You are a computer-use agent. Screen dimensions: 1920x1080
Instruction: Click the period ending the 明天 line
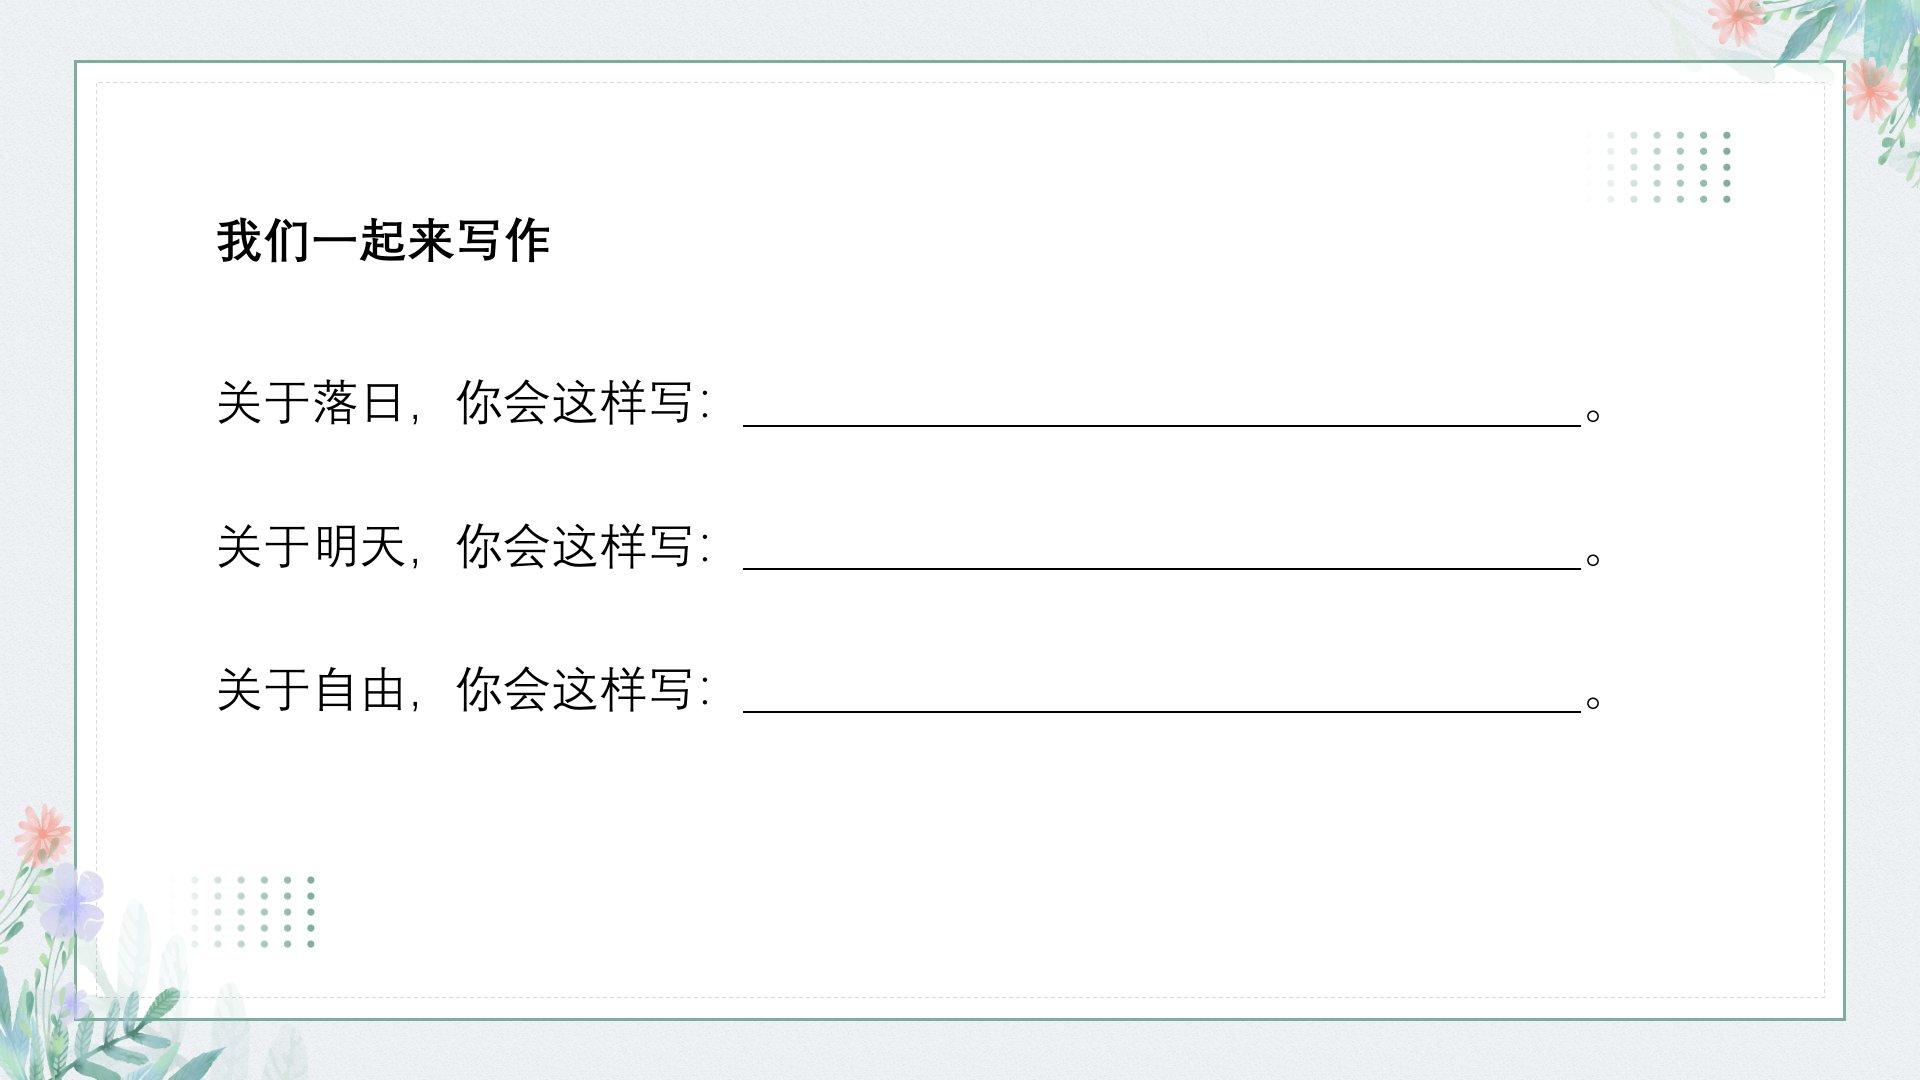(x=1594, y=557)
